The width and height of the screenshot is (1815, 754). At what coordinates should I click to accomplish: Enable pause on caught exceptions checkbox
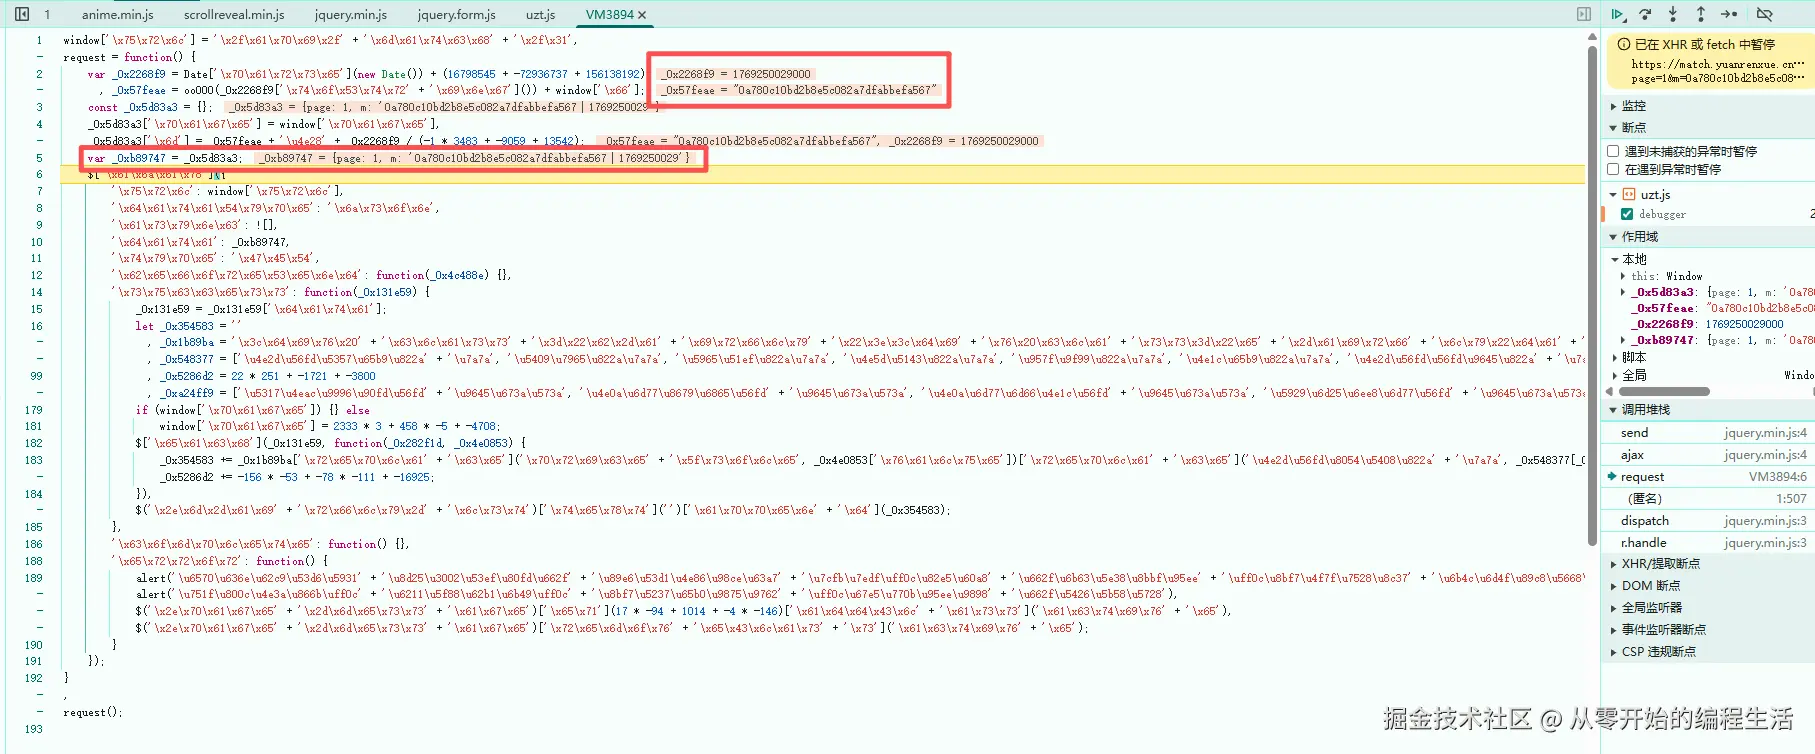click(x=1613, y=169)
